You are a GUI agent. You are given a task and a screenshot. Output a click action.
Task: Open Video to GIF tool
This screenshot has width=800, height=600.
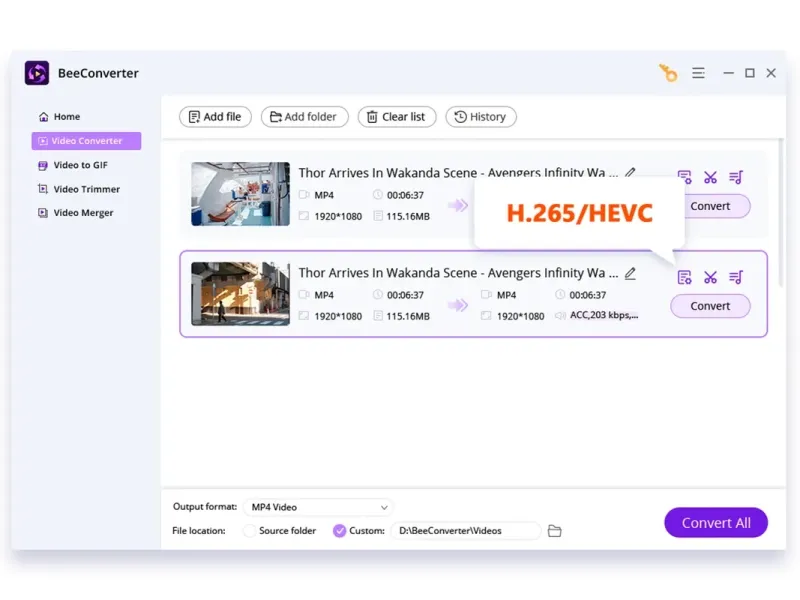pos(80,165)
